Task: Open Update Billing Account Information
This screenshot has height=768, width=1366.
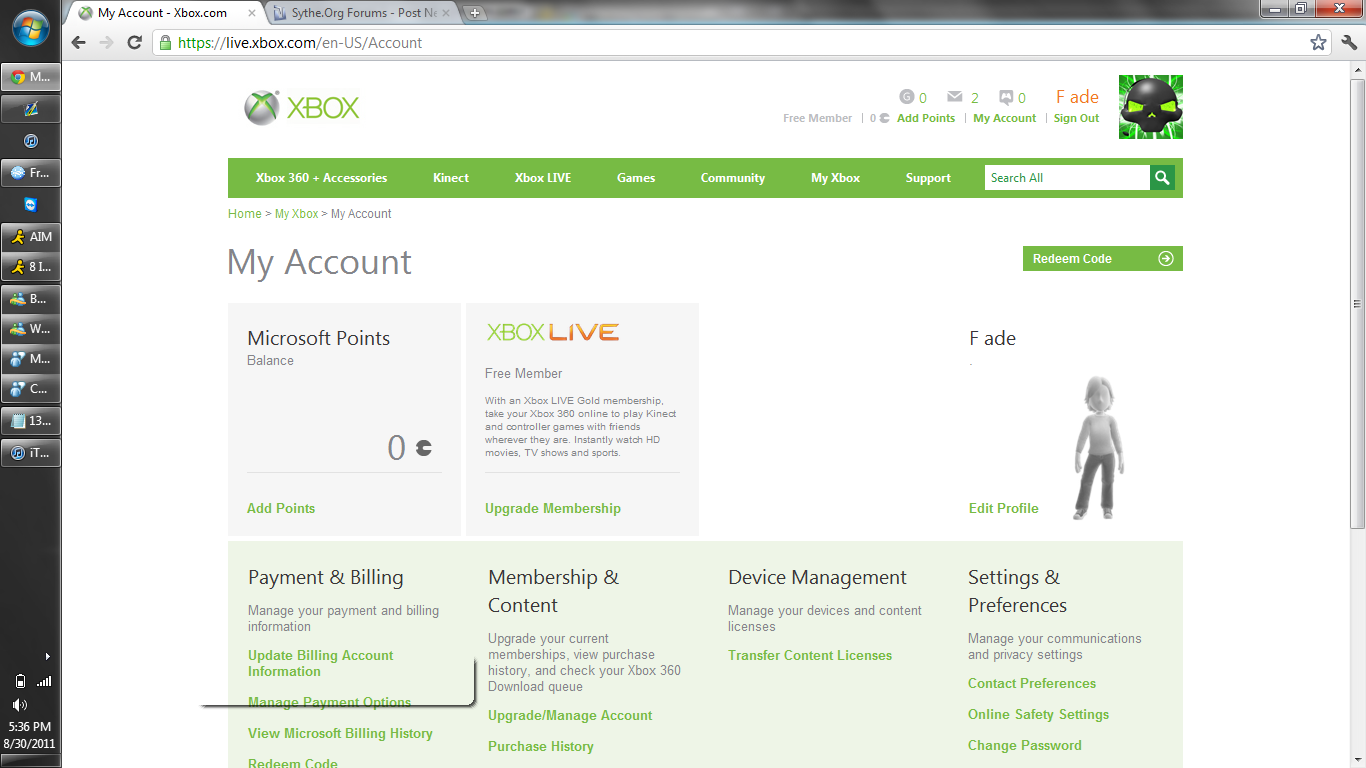Action: [321, 663]
